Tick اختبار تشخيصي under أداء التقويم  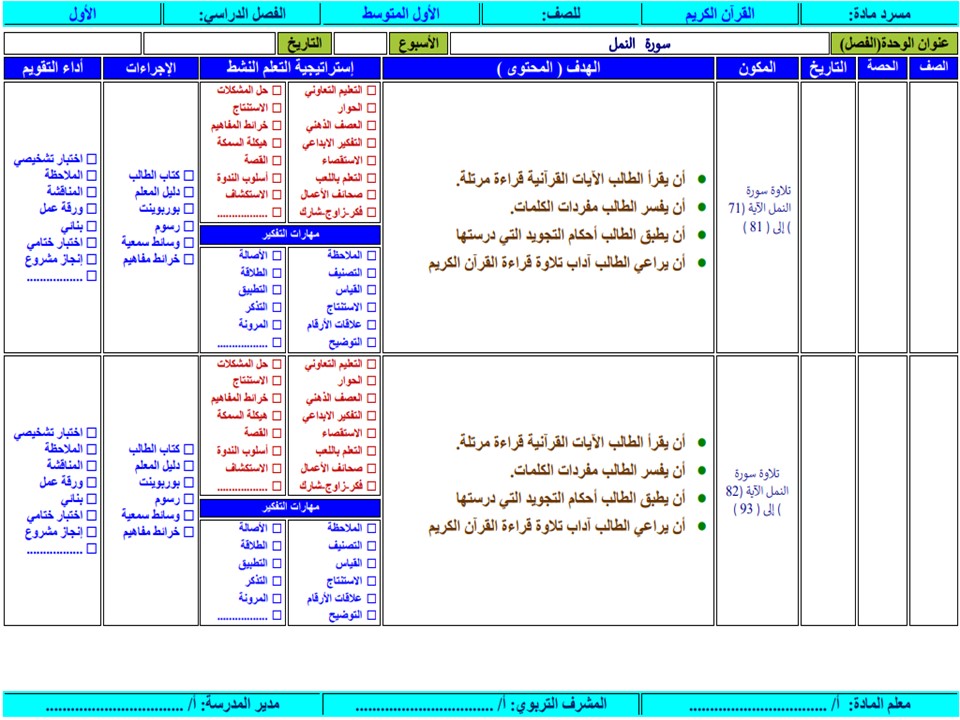[90, 157]
